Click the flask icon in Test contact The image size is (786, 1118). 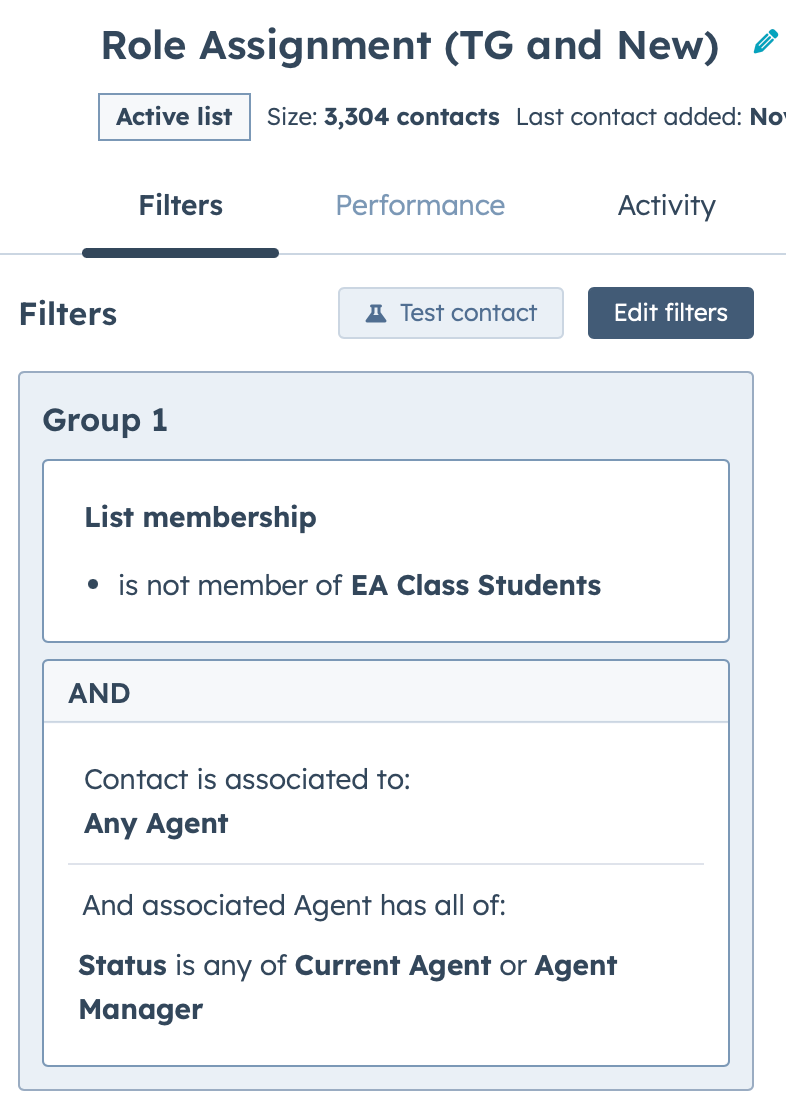pos(376,313)
